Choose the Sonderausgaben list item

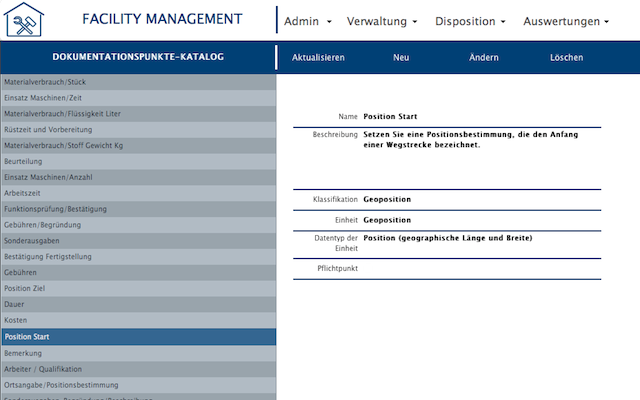[x=138, y=241]
